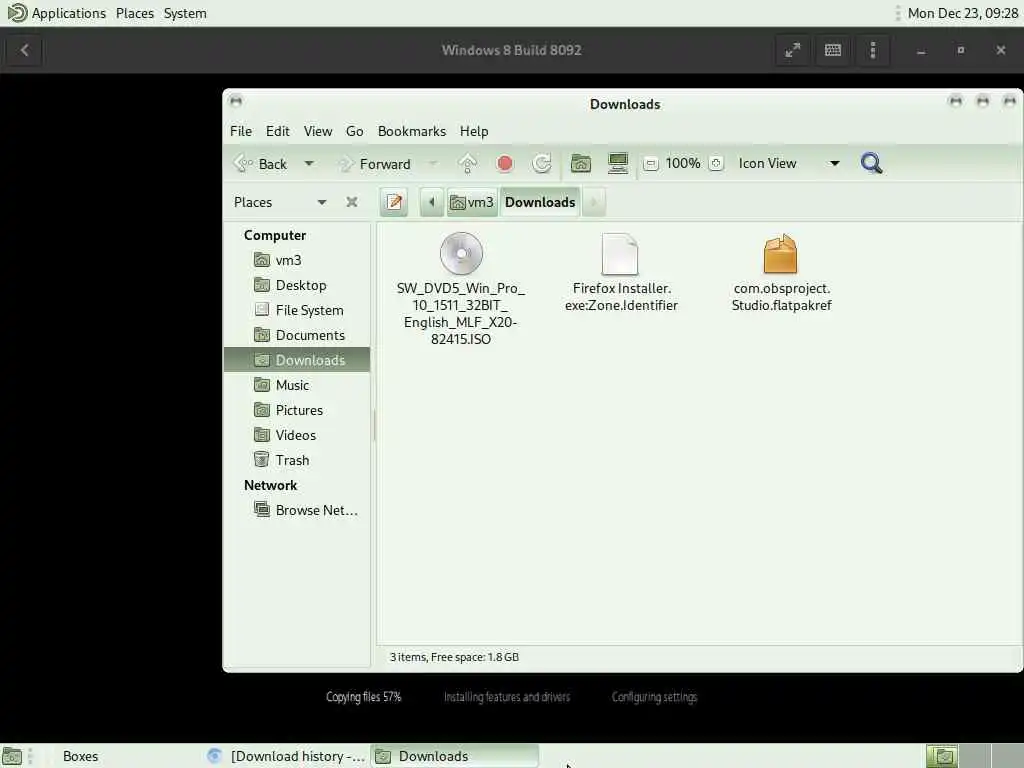Open the View menu
This screenshot has width=1024, height=768.
[x=318, y=131]
